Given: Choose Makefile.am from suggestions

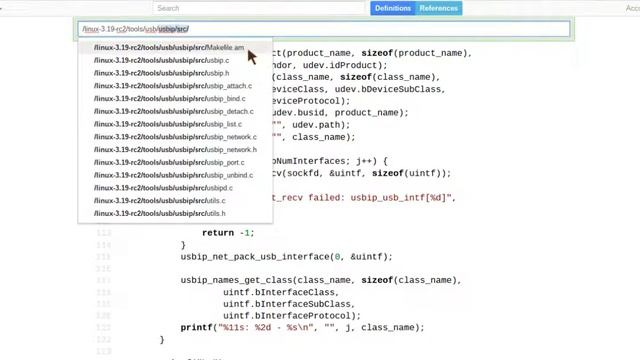Looking at the screenshot, I should tap(175, 47).
